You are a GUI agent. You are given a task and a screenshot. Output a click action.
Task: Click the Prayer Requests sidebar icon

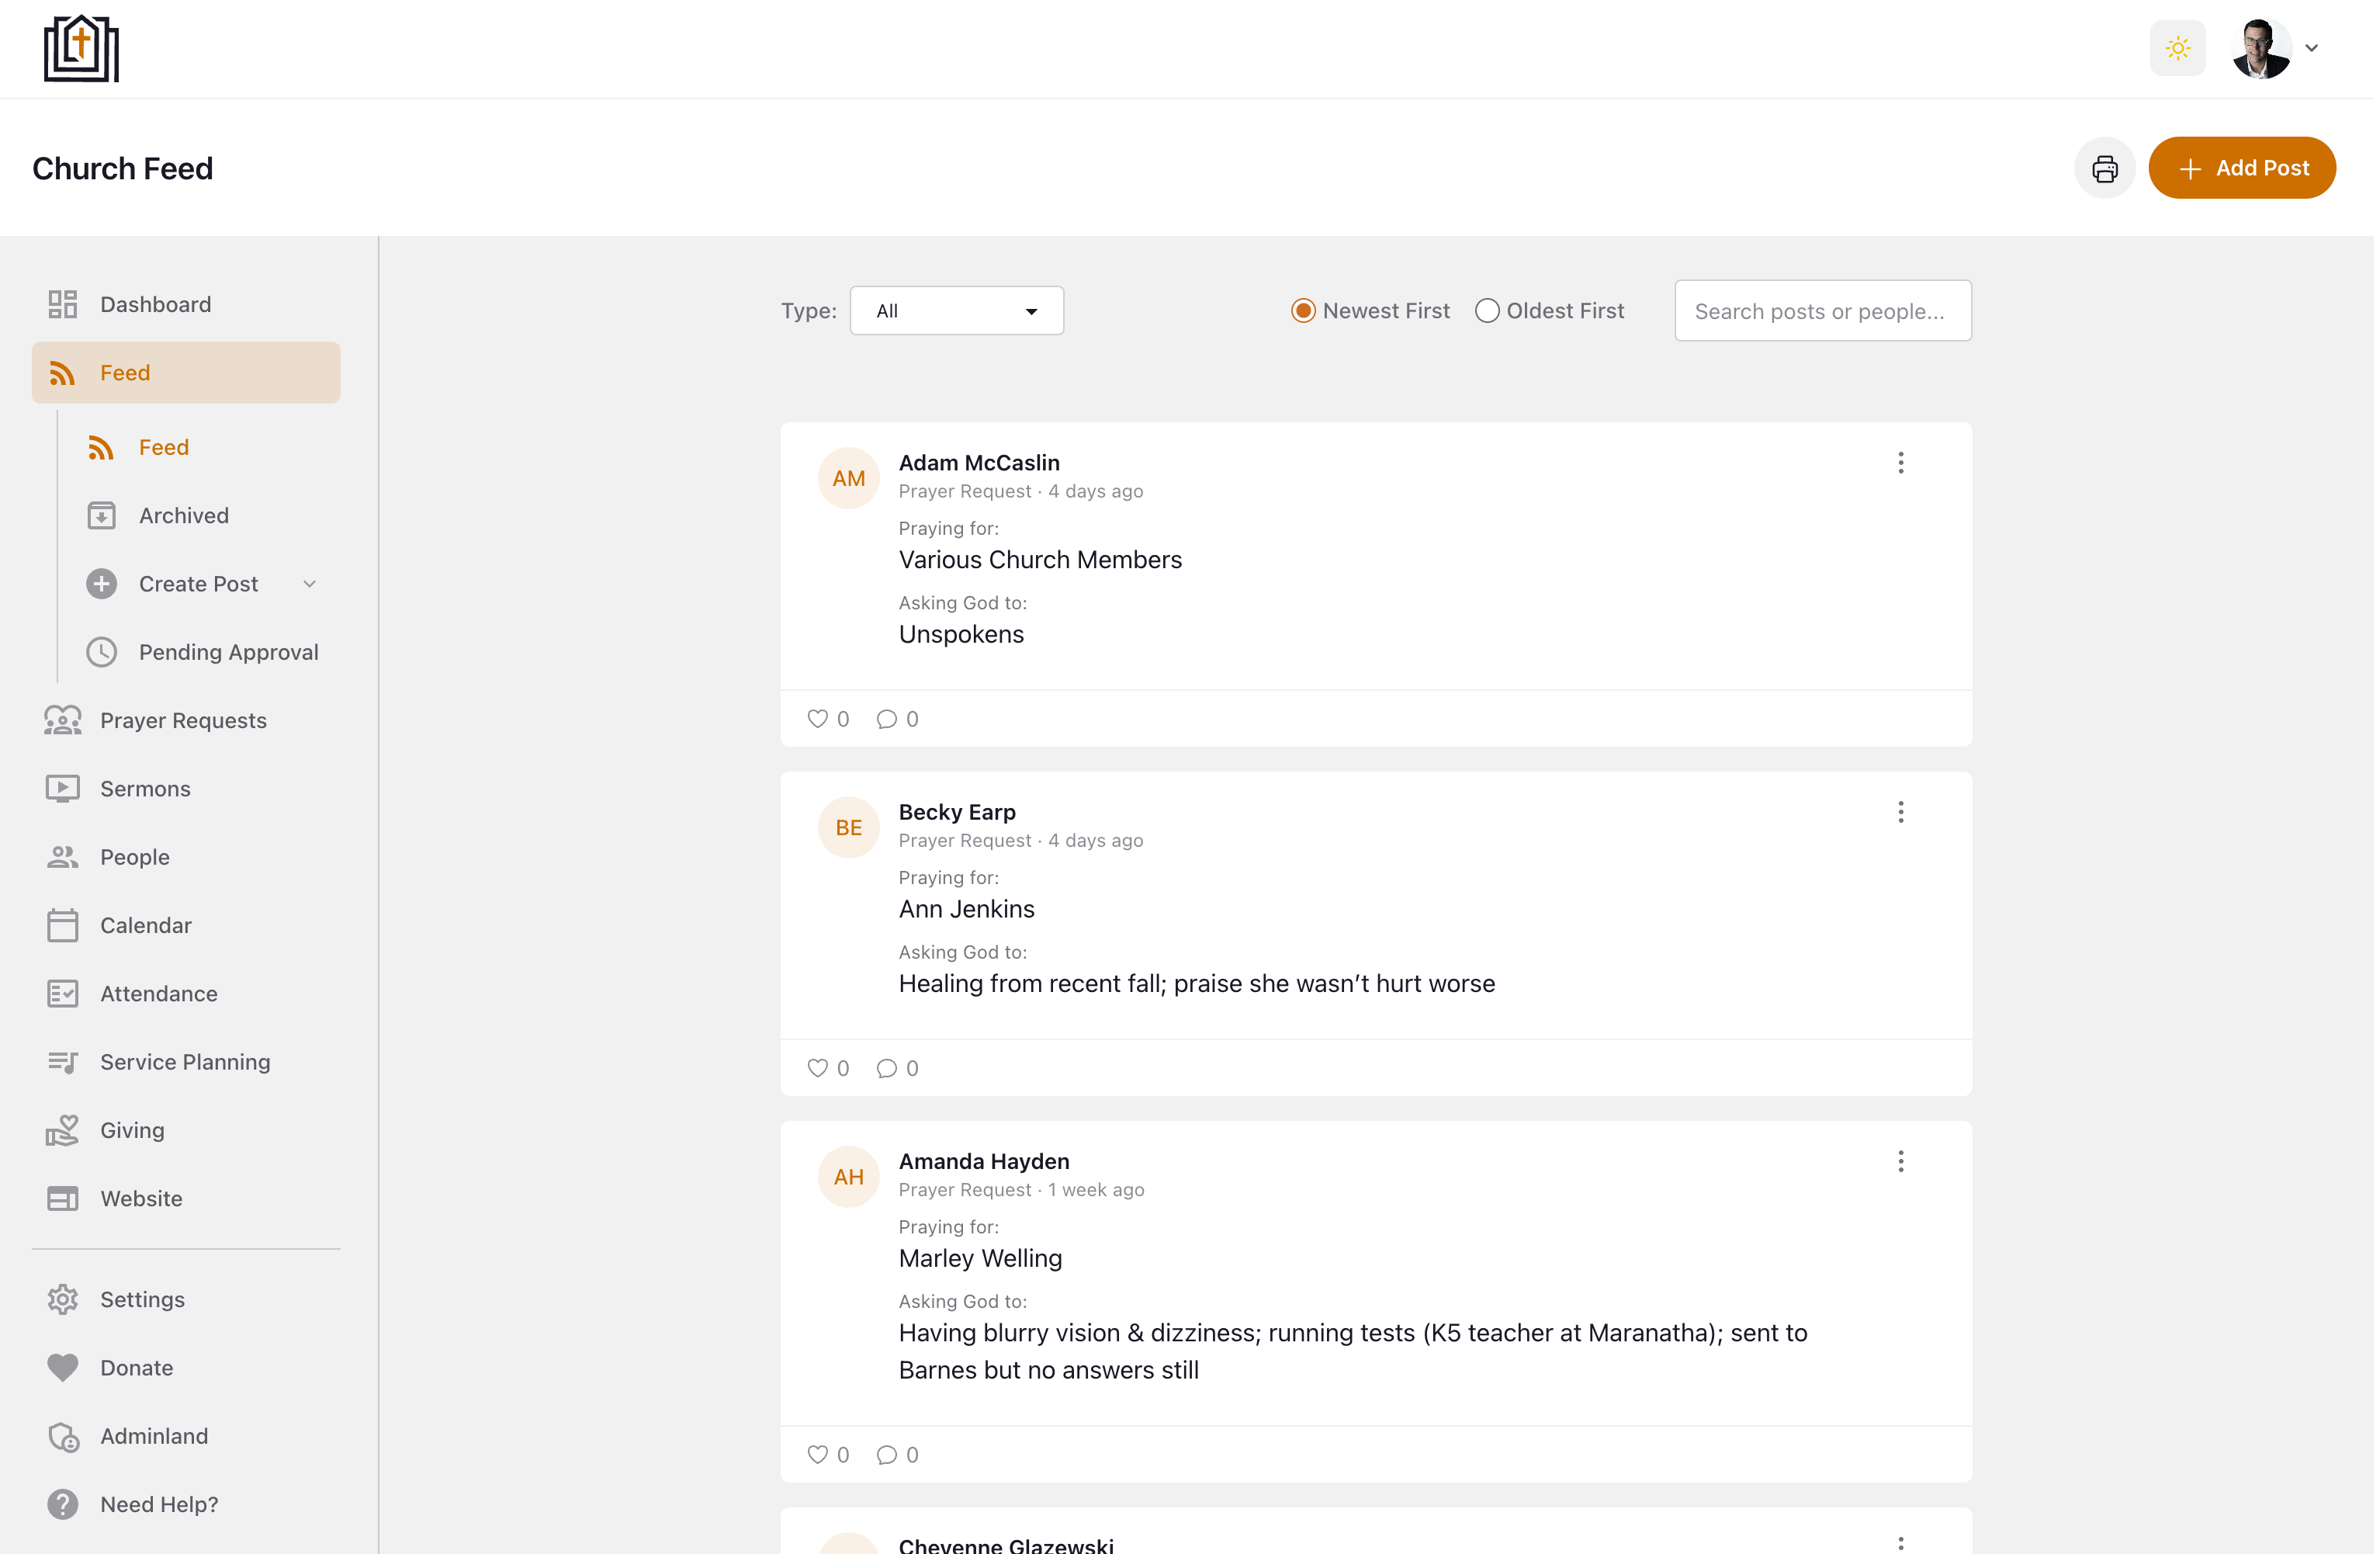coord(63,720)
